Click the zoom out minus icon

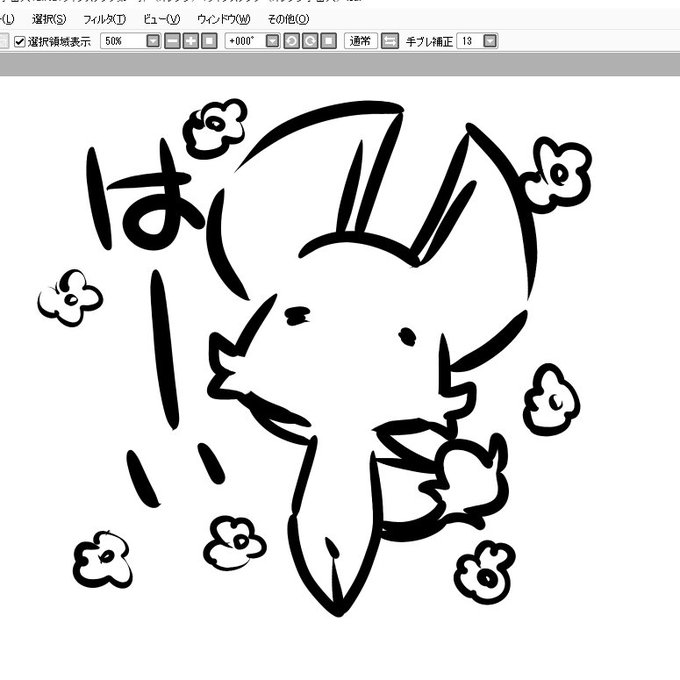[x=172, y=41]
